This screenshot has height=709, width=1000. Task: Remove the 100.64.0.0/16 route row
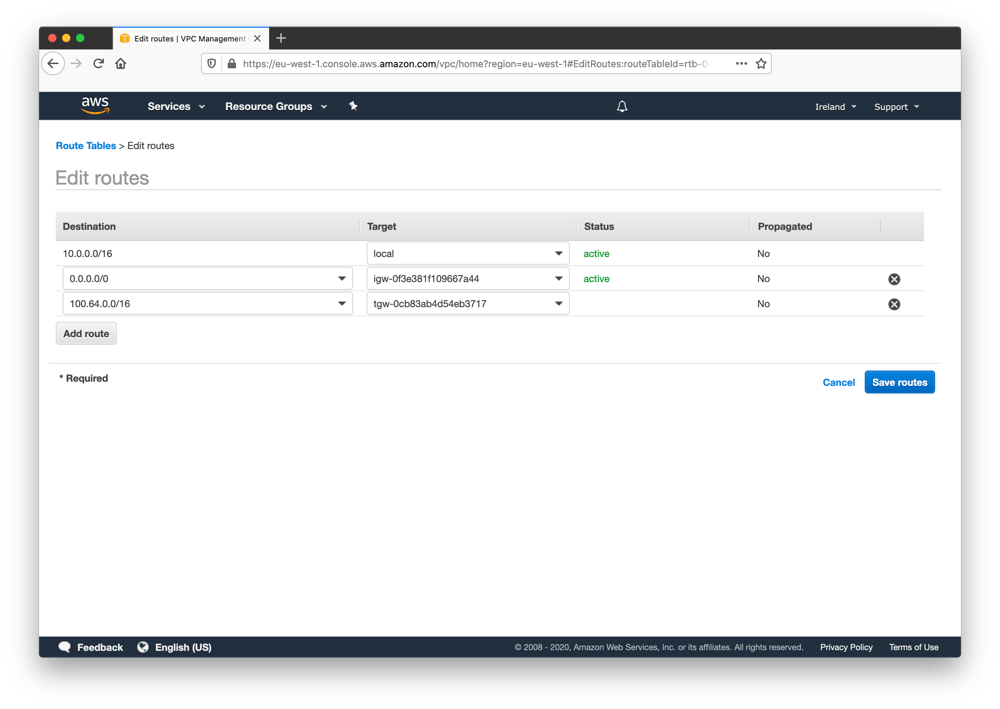tap(894, 304)
